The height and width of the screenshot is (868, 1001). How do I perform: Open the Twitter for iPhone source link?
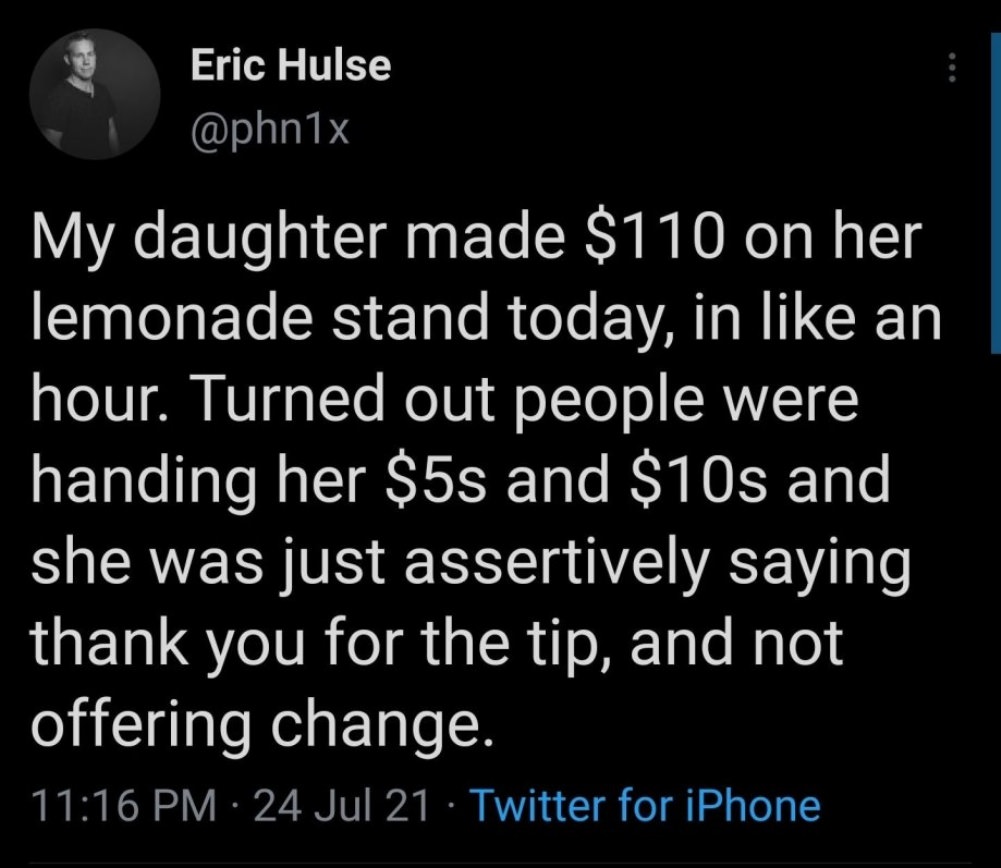pos(645,805)
